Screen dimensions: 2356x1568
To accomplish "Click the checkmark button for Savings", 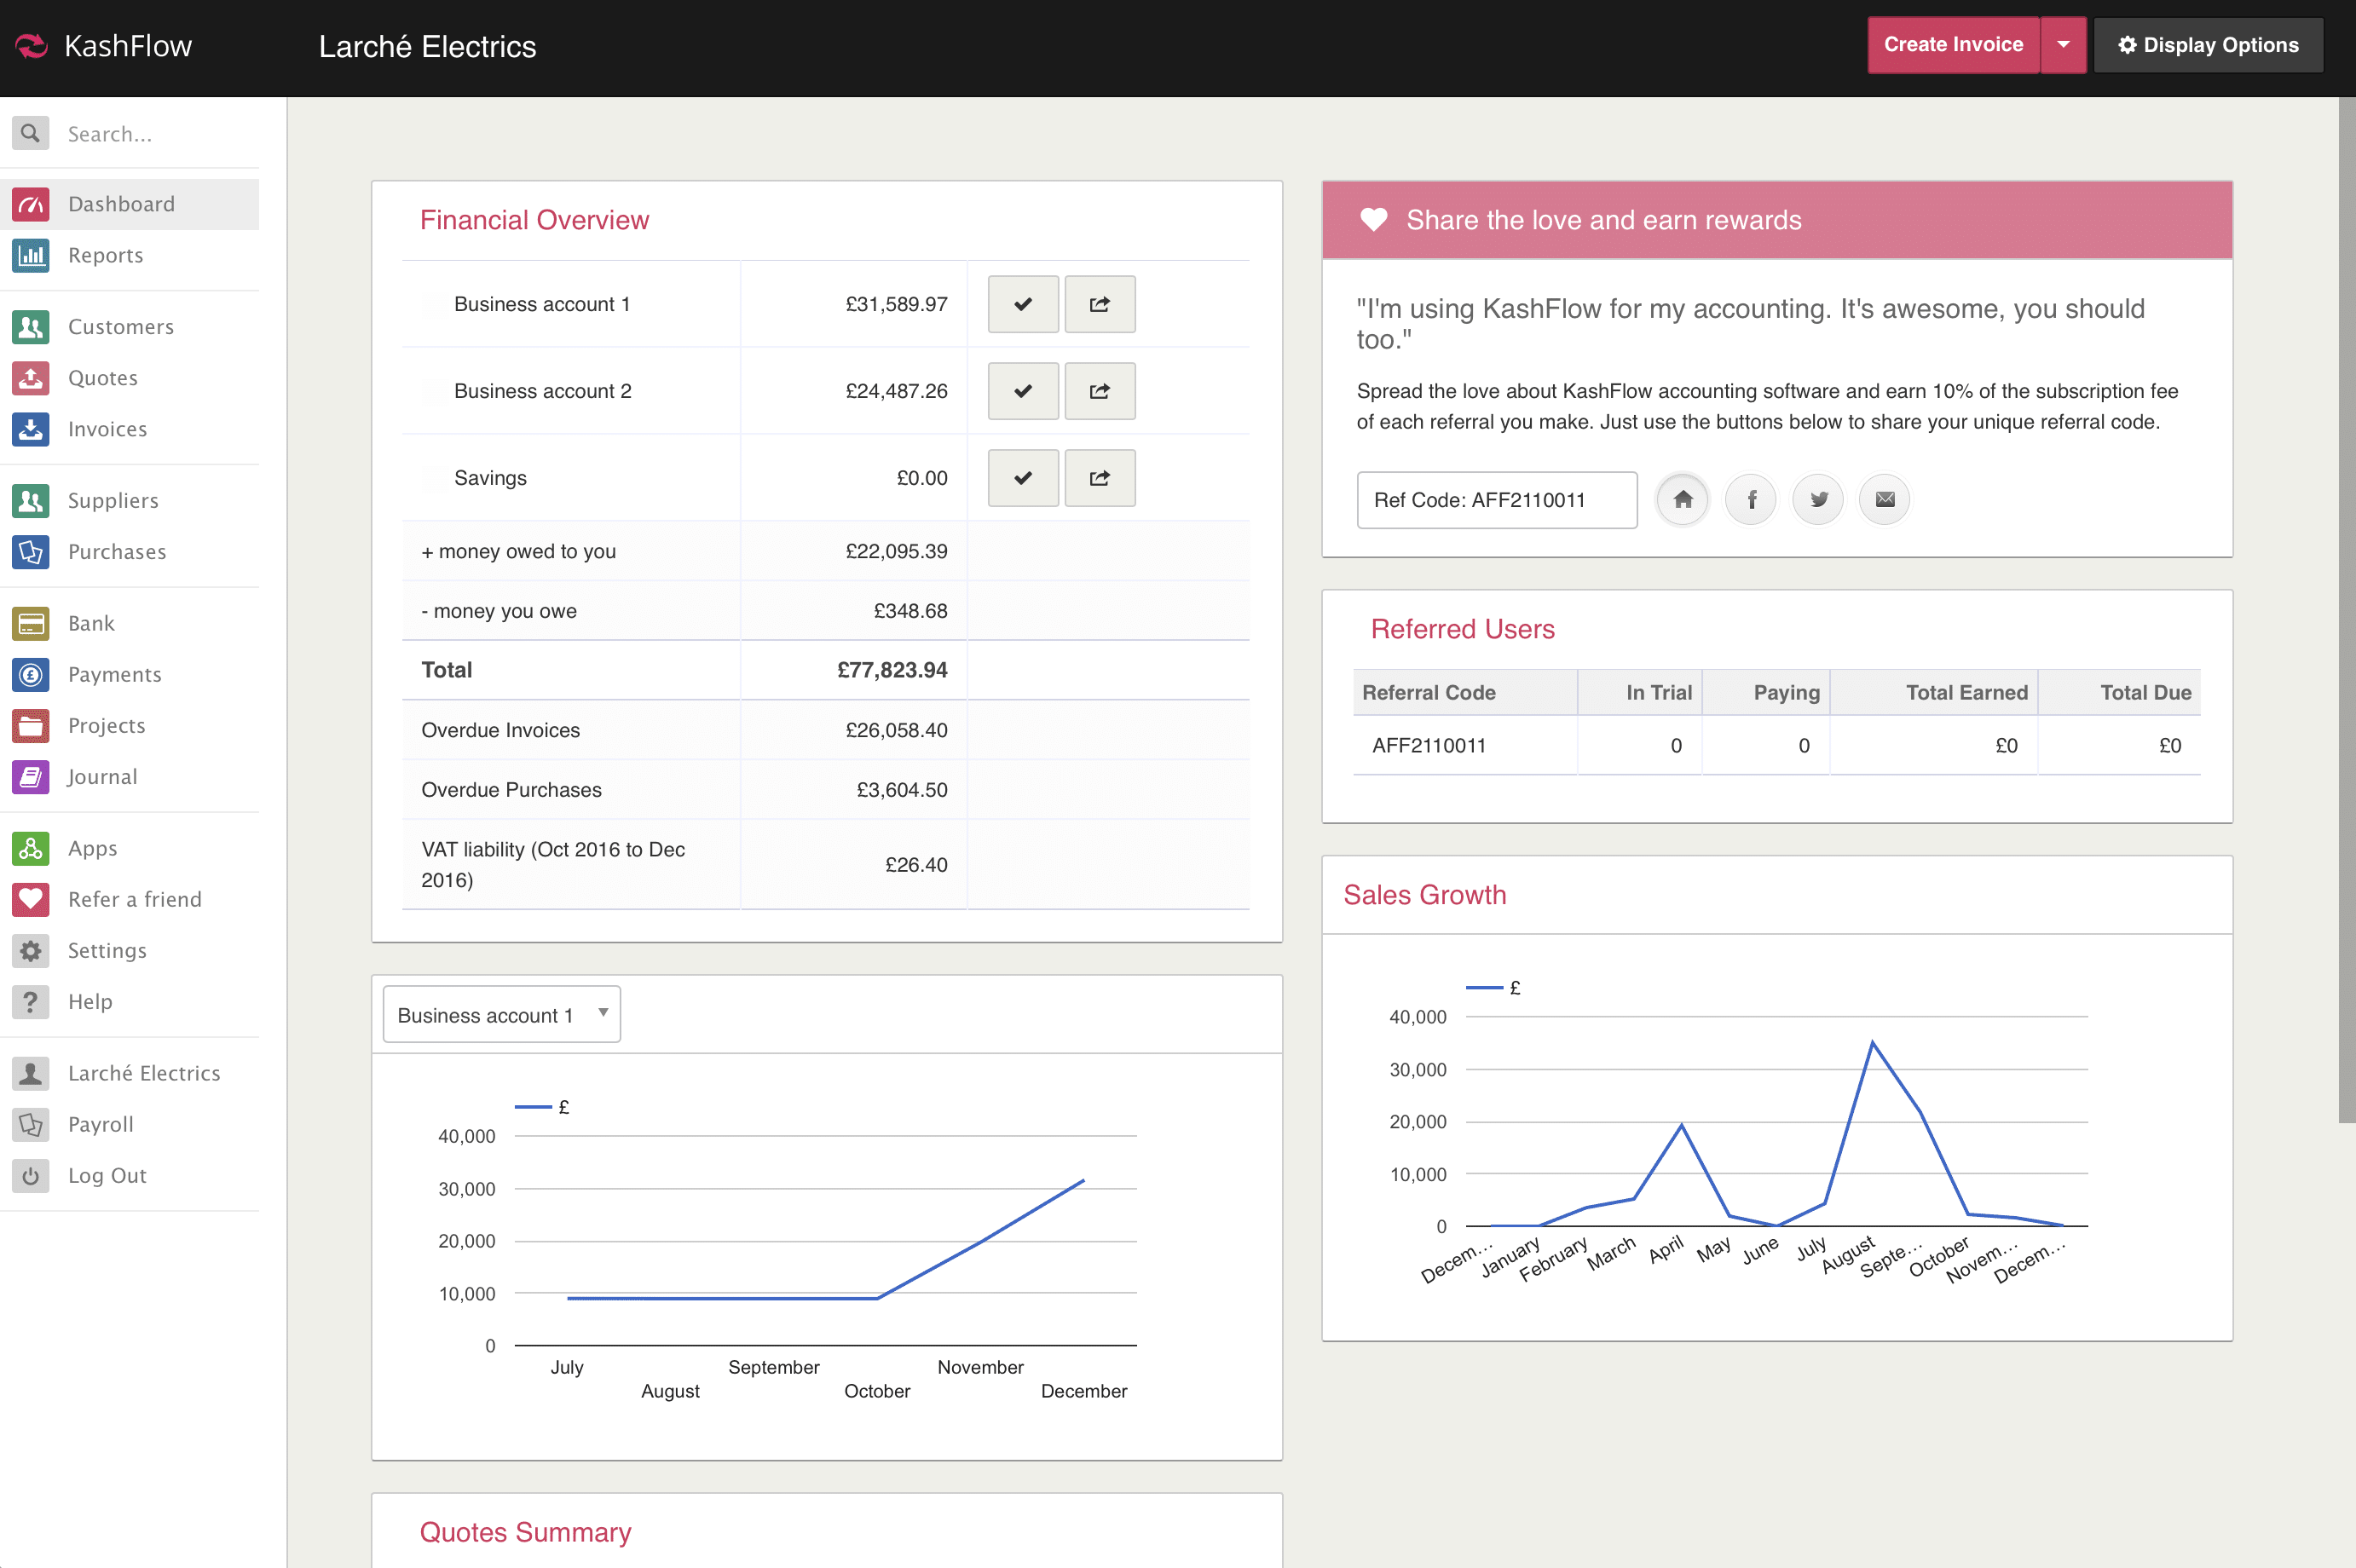I will (1022, 478).
